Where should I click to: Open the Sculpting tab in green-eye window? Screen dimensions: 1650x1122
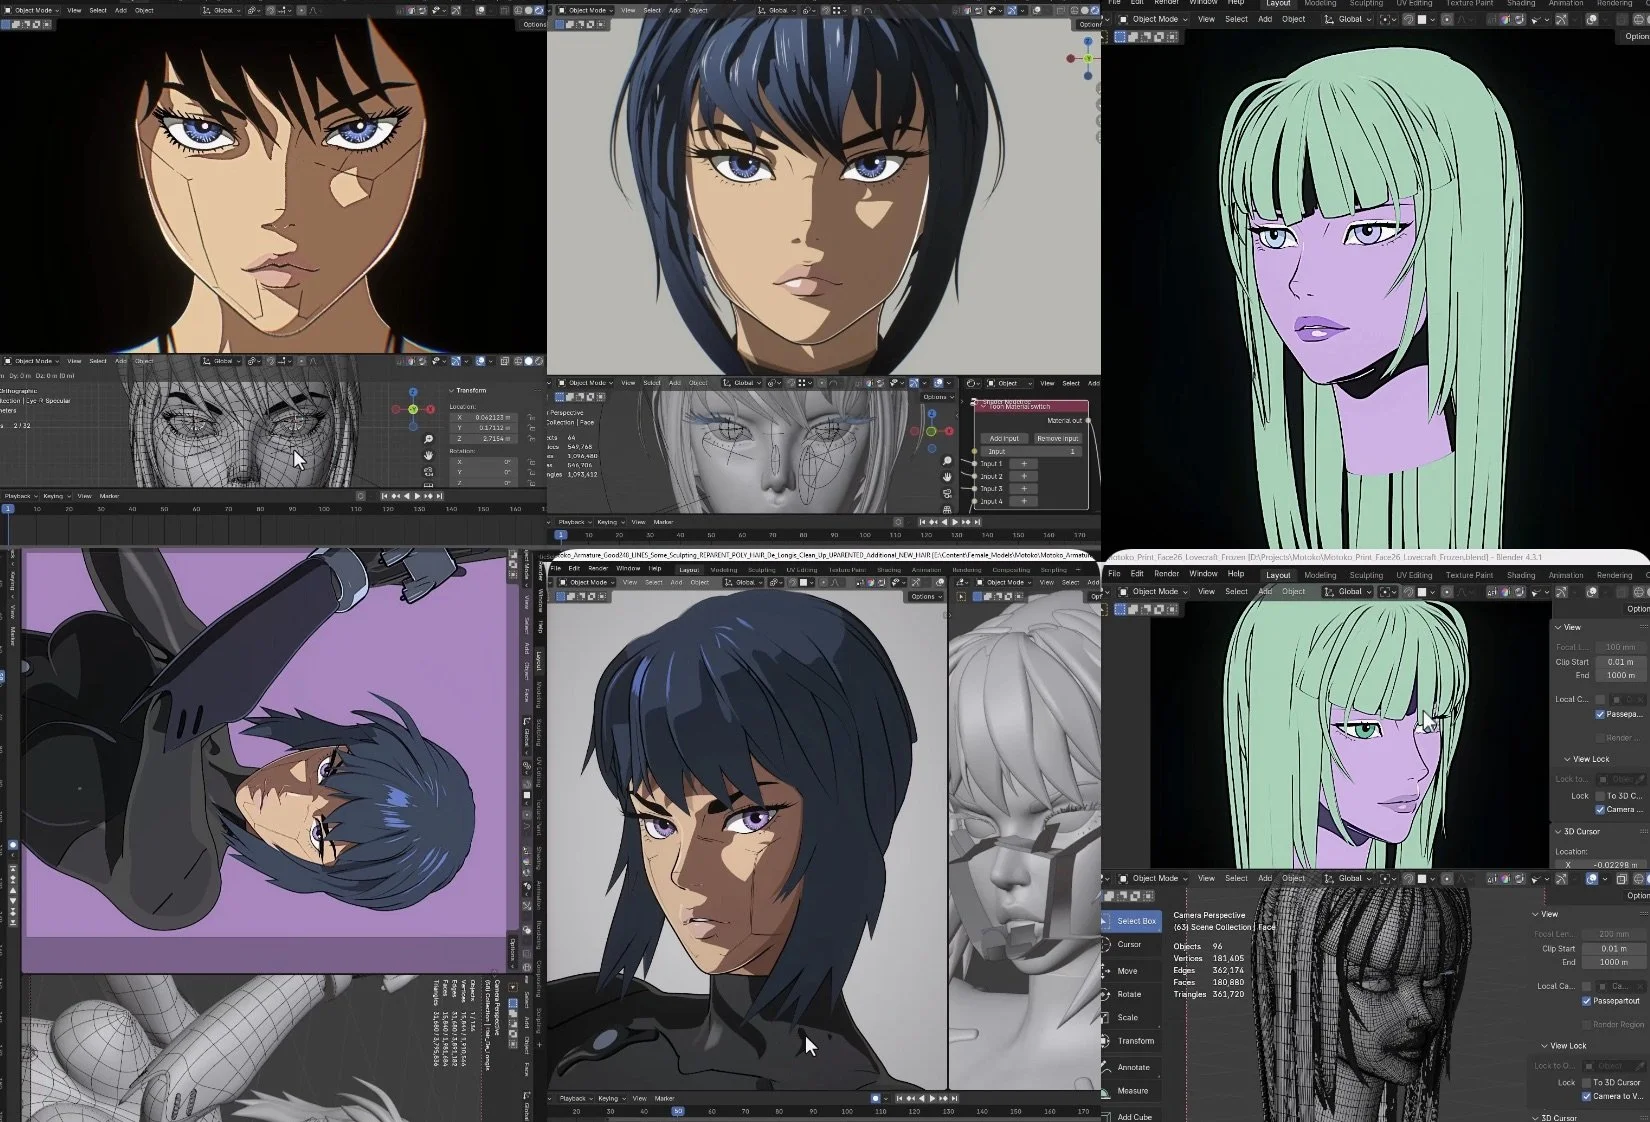1366,575
